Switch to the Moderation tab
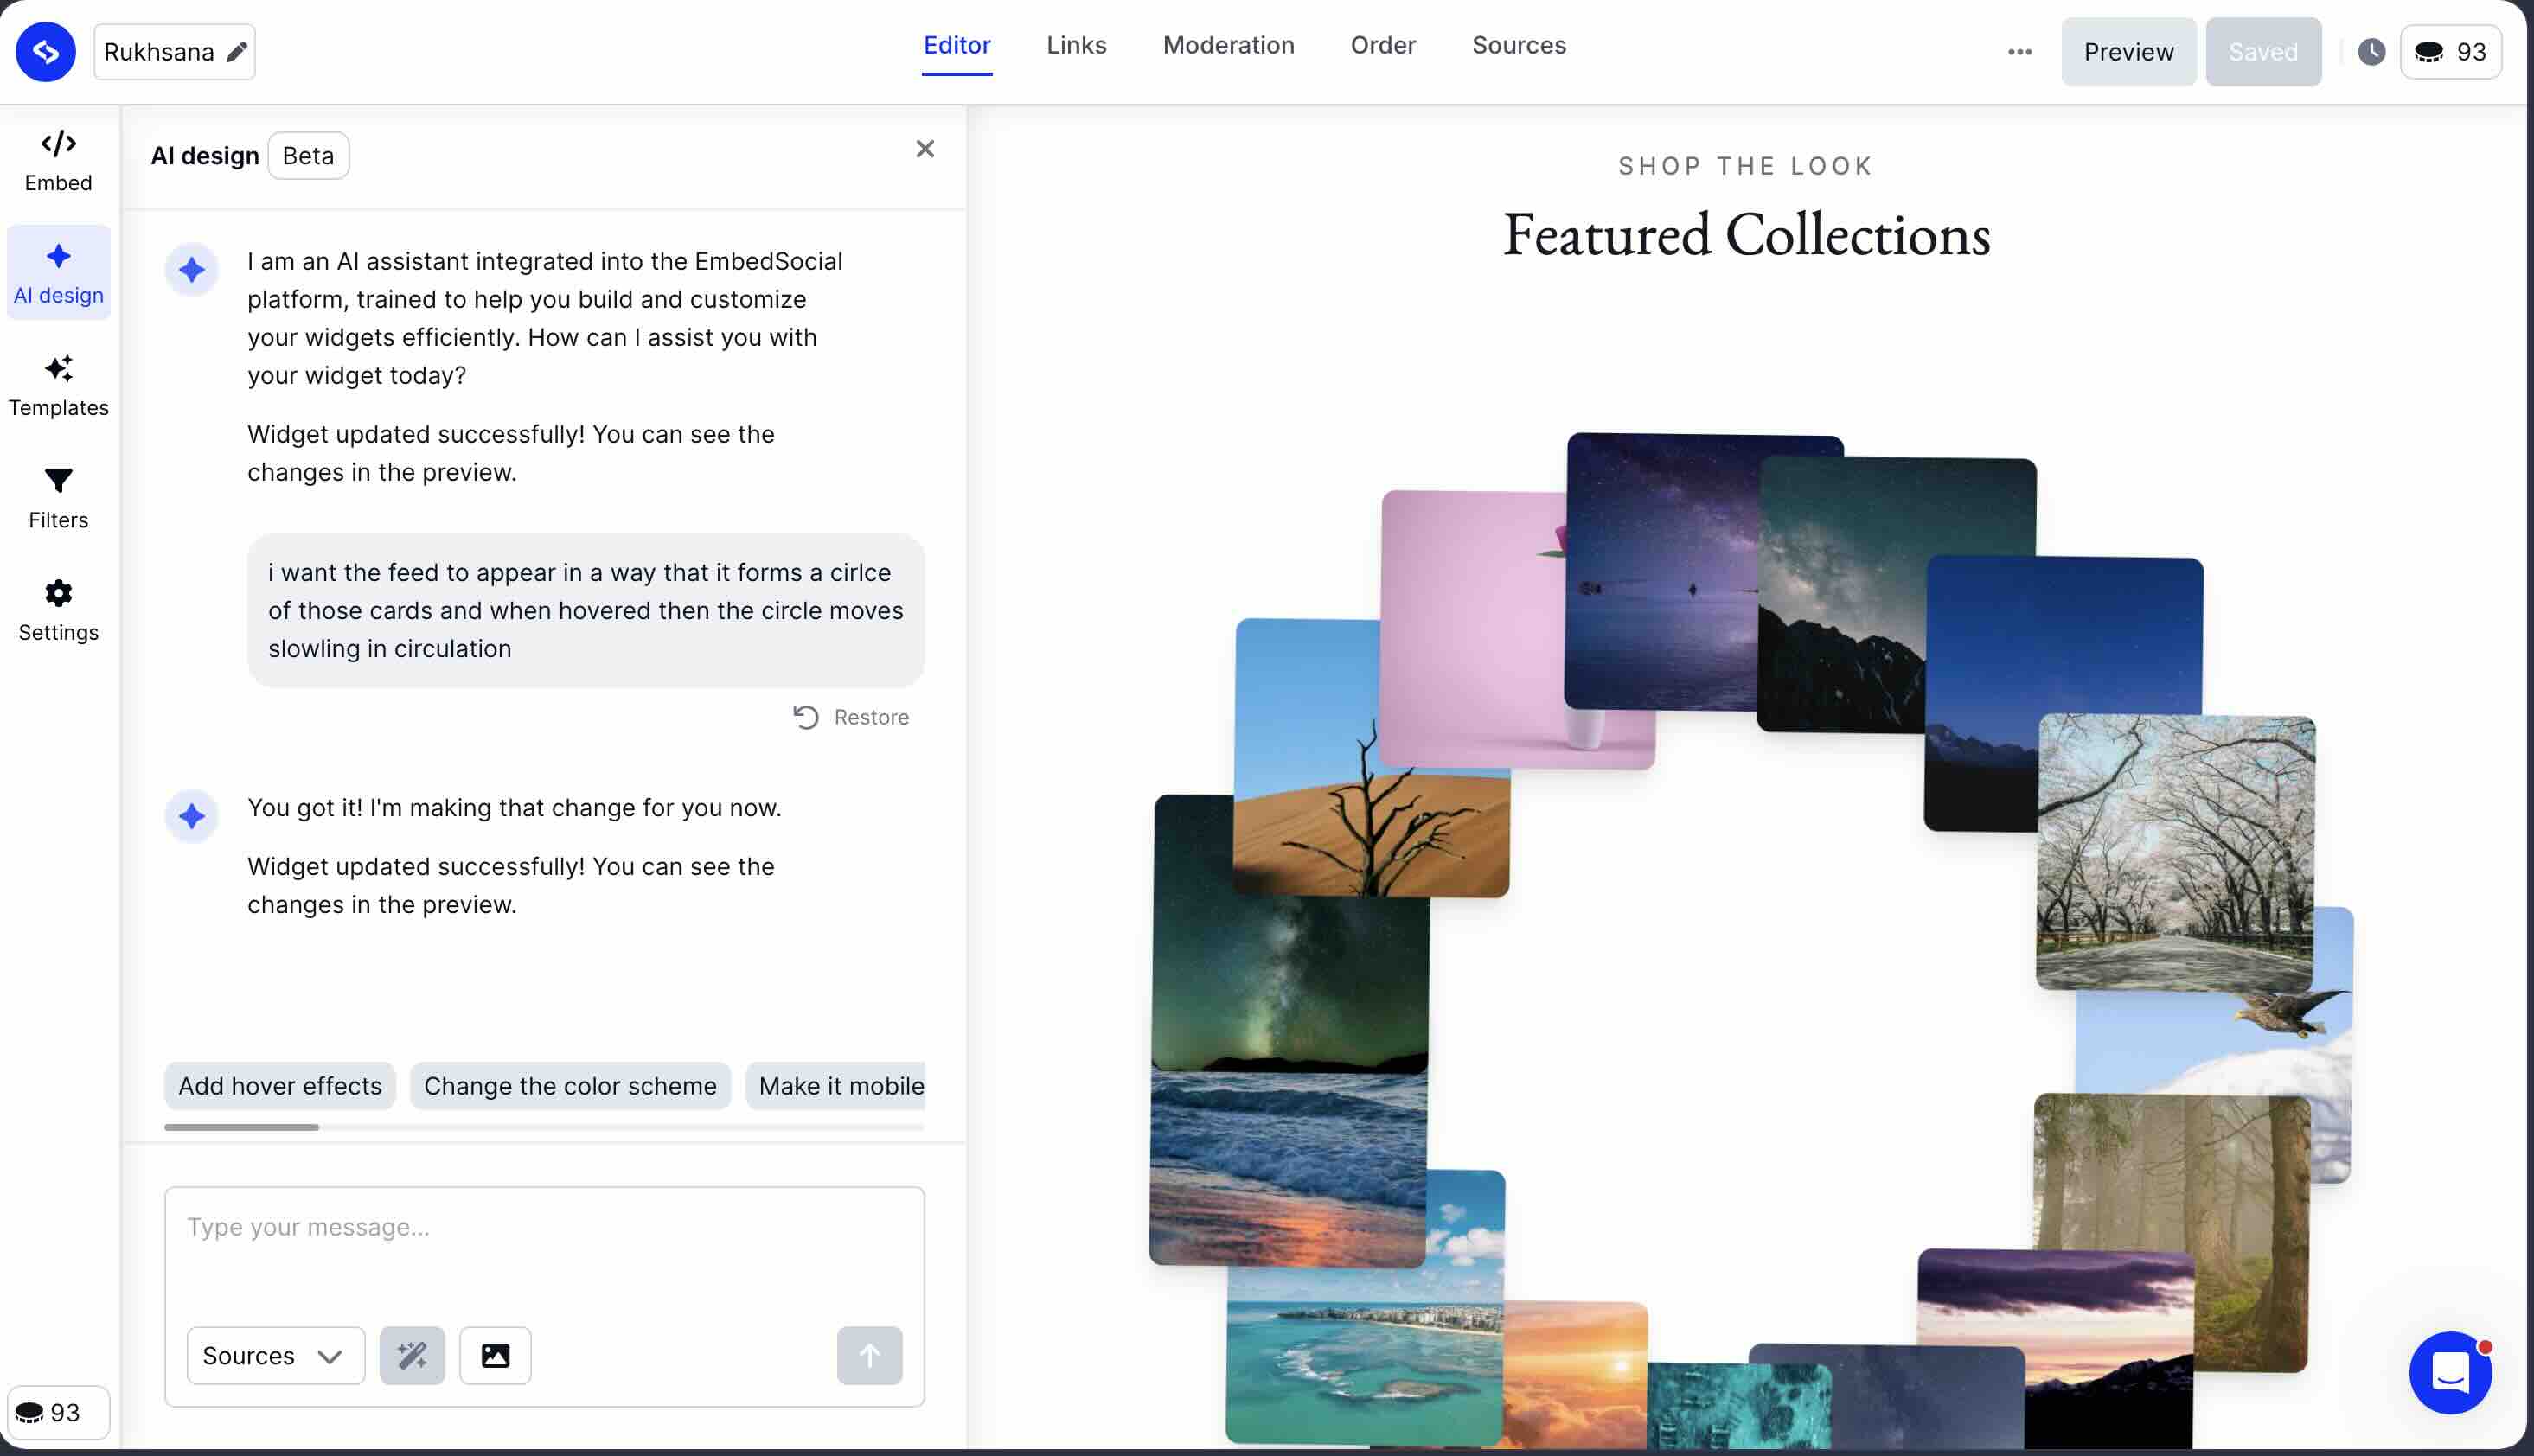Viewport: 2534px width, 1456px height. pos(1228,46)
